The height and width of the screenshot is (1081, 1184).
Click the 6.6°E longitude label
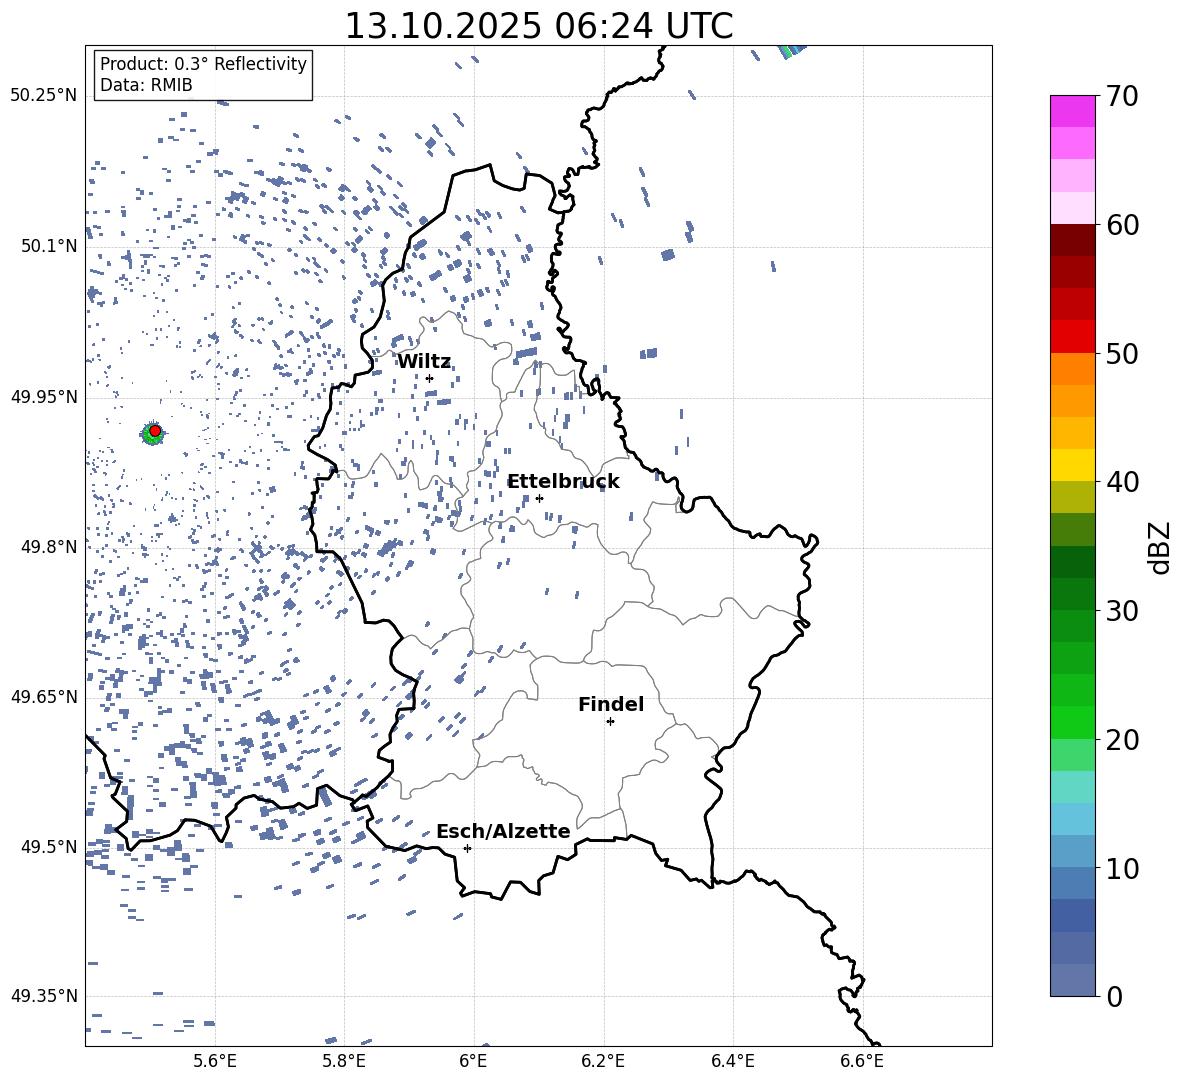click(x=862, y=1061)
